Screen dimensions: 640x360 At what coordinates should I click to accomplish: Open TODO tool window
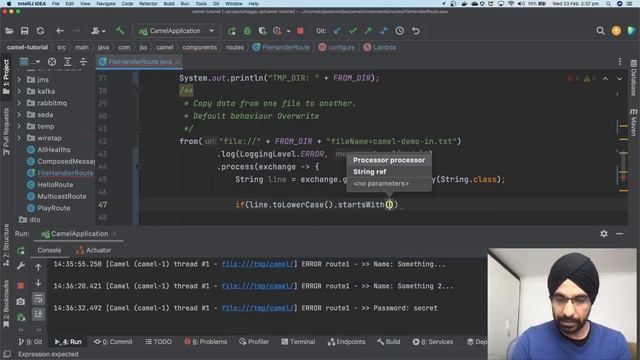click(158, 342)
